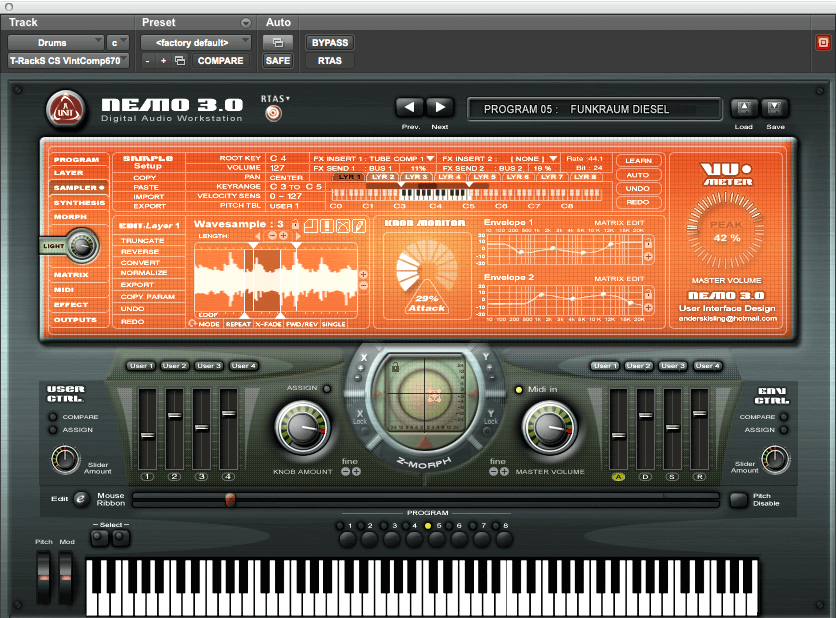Open the T-RackS CS VintComp670 plugin selector
Viewport: 836px width, 618px height.
68,61
